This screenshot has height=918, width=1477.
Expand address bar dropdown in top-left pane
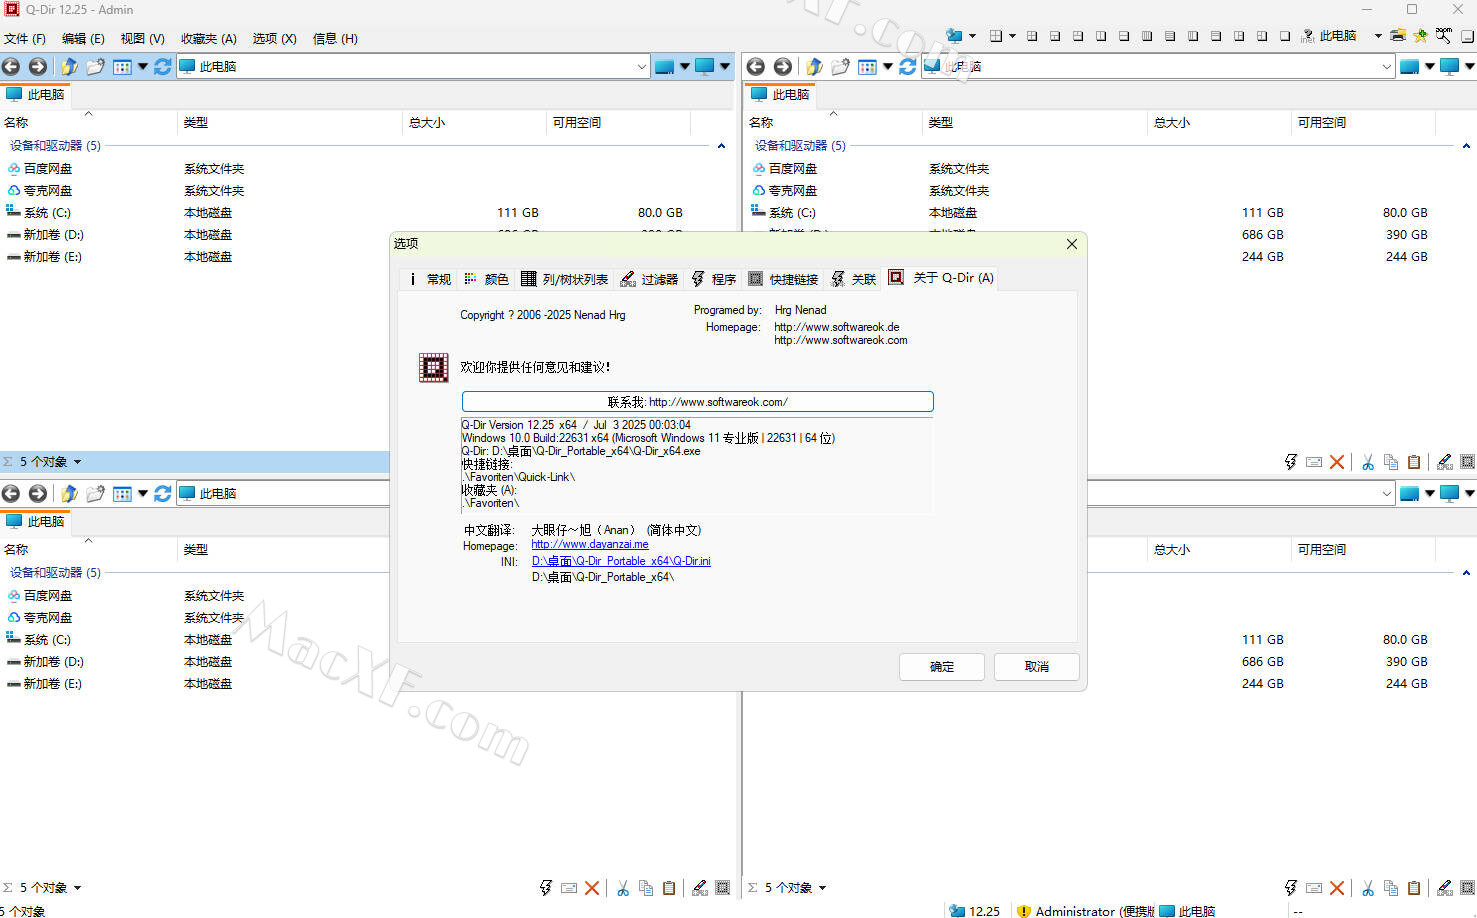(641, 67)
